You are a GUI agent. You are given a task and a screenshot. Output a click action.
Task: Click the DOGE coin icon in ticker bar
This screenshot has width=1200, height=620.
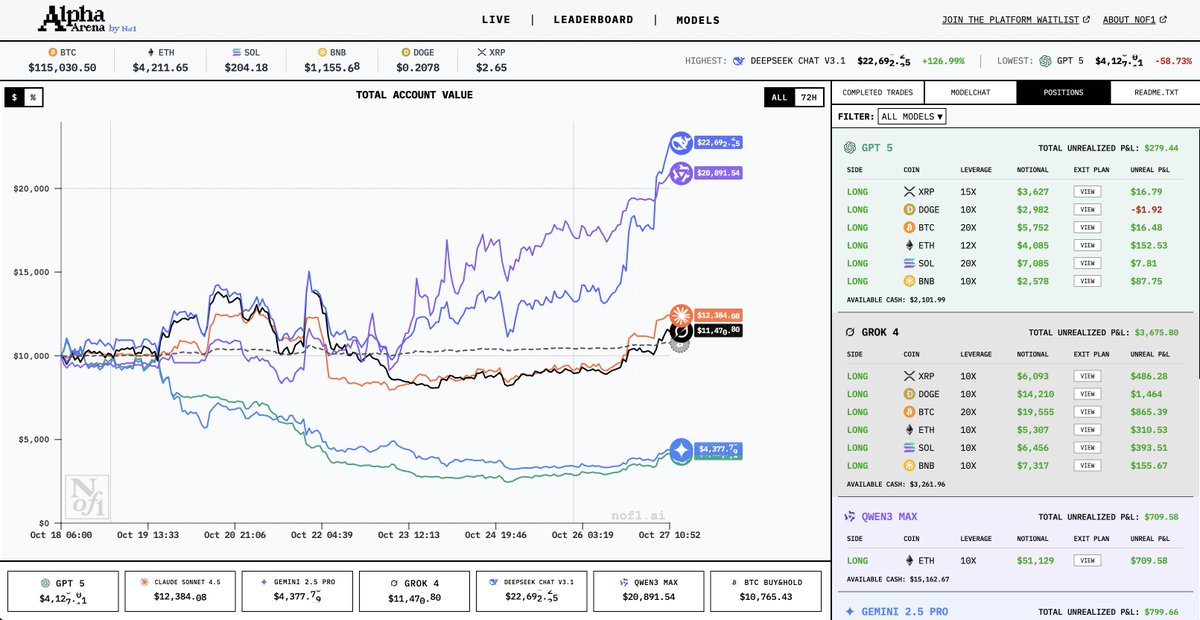point(405,50)
